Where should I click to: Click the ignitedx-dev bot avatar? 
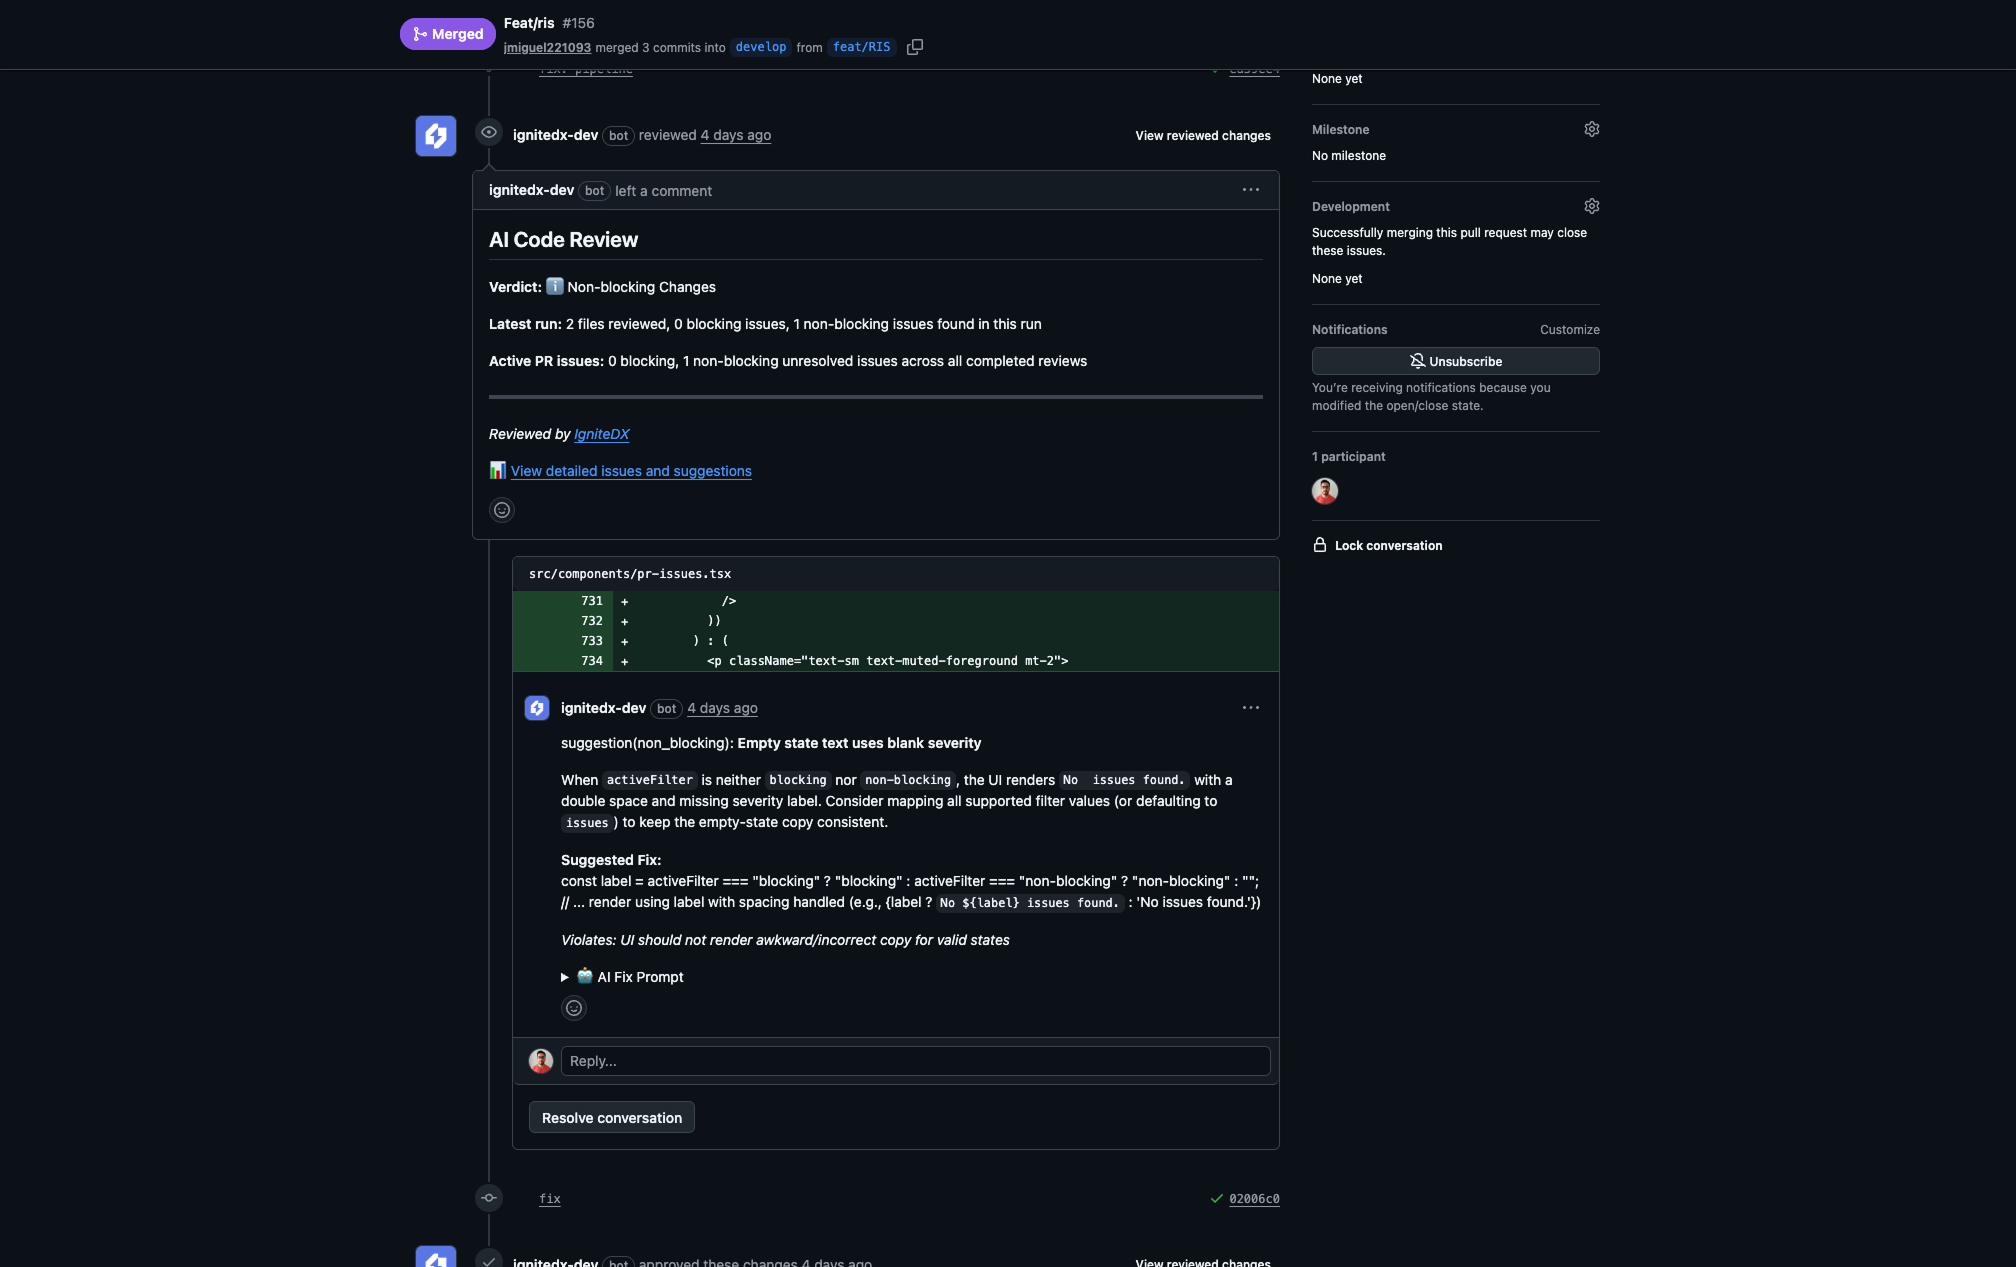pyautogui.click(x=436, y=136)
